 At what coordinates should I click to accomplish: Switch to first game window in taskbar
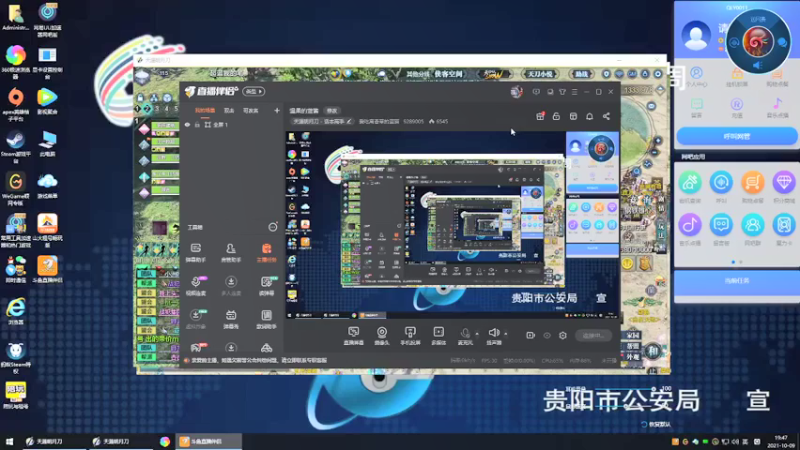(x=54, y=441)
